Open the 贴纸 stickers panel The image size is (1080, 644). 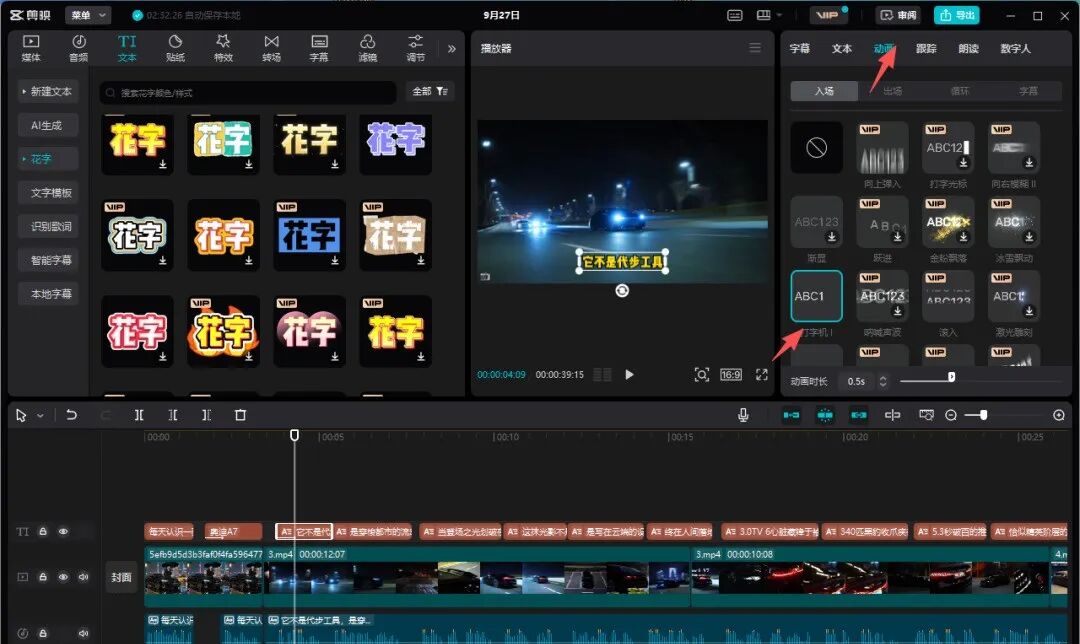(x=175, y=47)
